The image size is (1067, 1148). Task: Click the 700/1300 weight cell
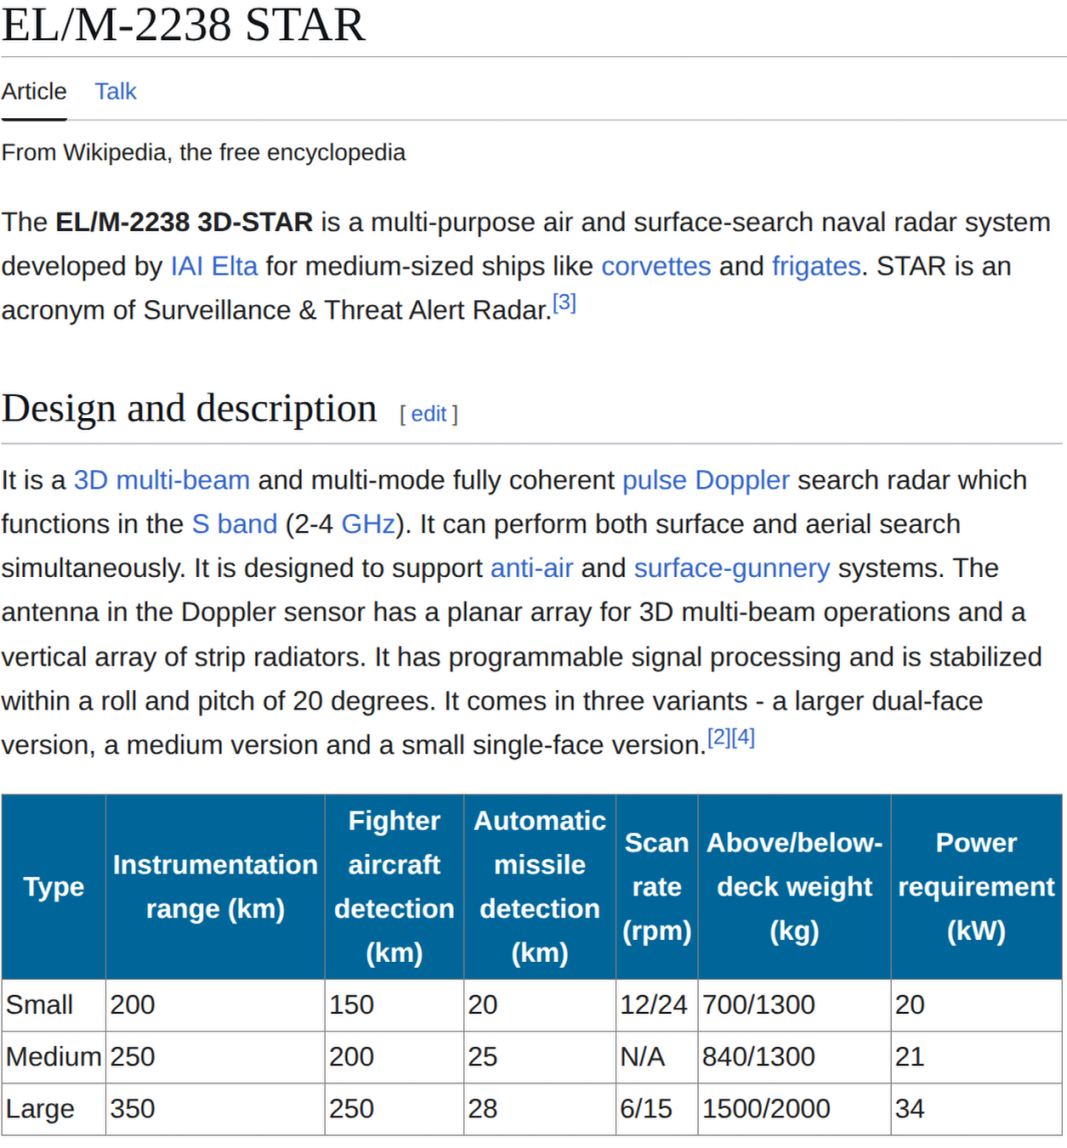tap(795, 1005)
